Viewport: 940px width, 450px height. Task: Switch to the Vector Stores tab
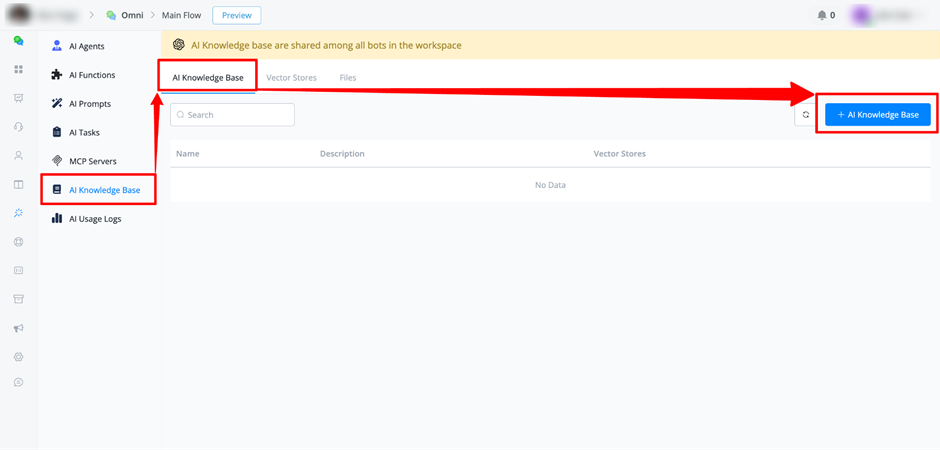[291, 78]
